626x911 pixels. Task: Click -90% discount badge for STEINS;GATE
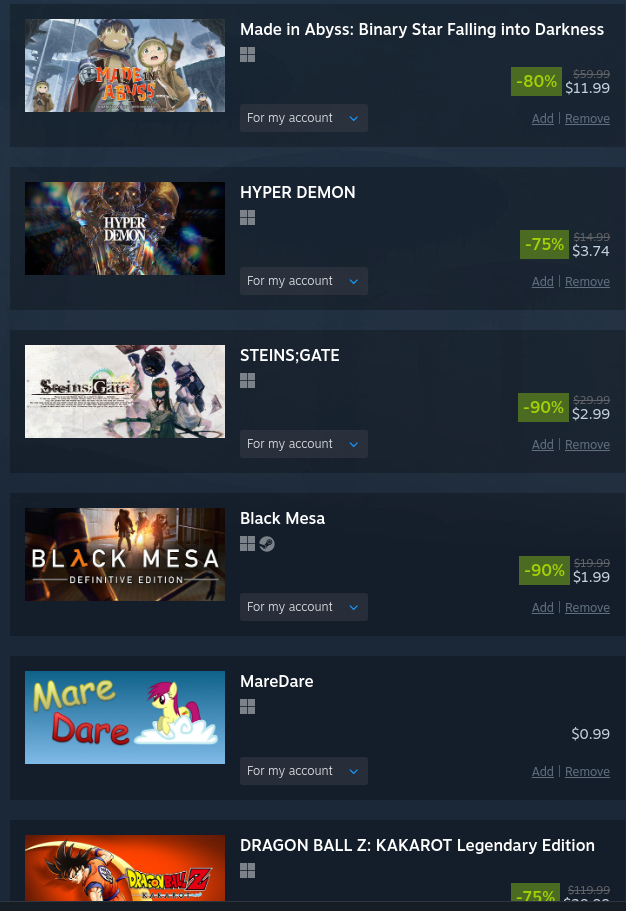coord(543,407)
